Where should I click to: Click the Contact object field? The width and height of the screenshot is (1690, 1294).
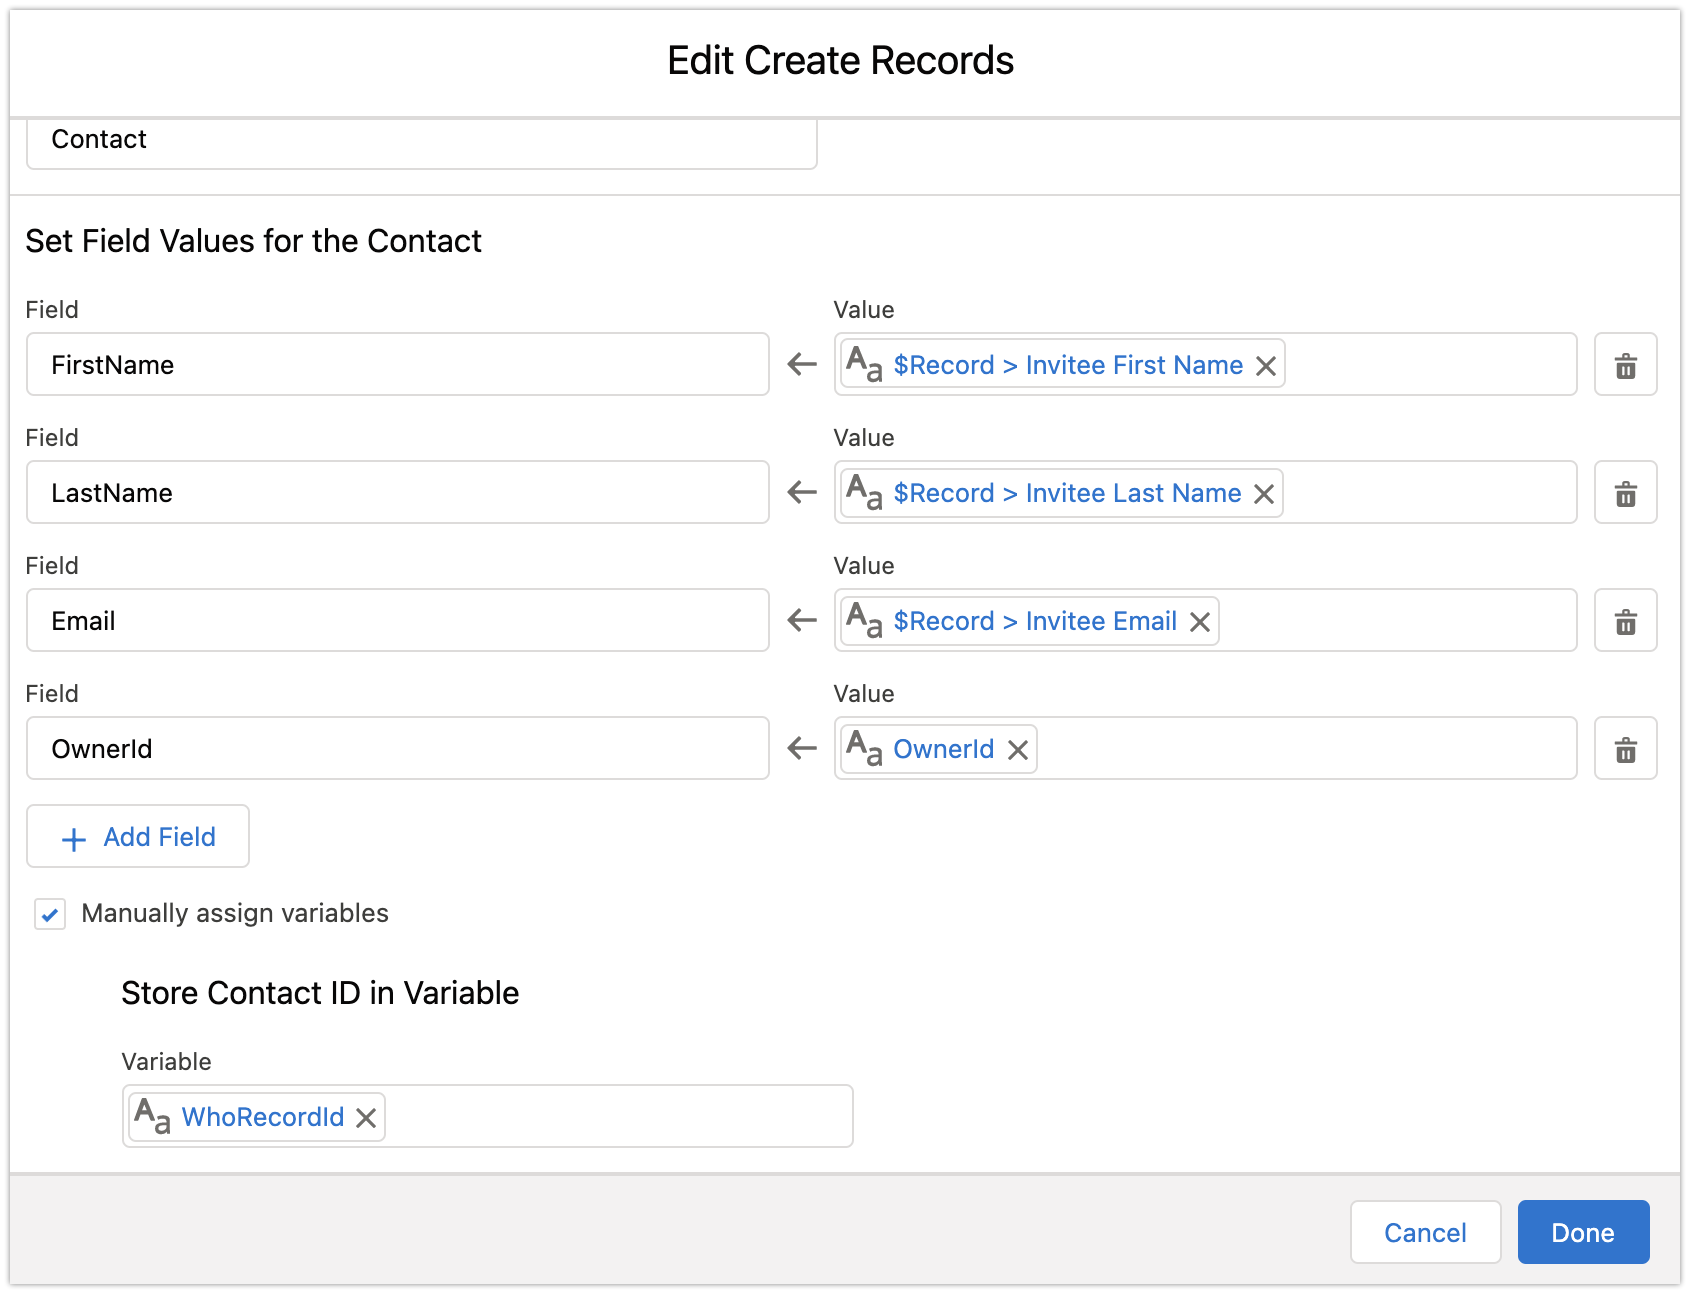pos(420,140)
